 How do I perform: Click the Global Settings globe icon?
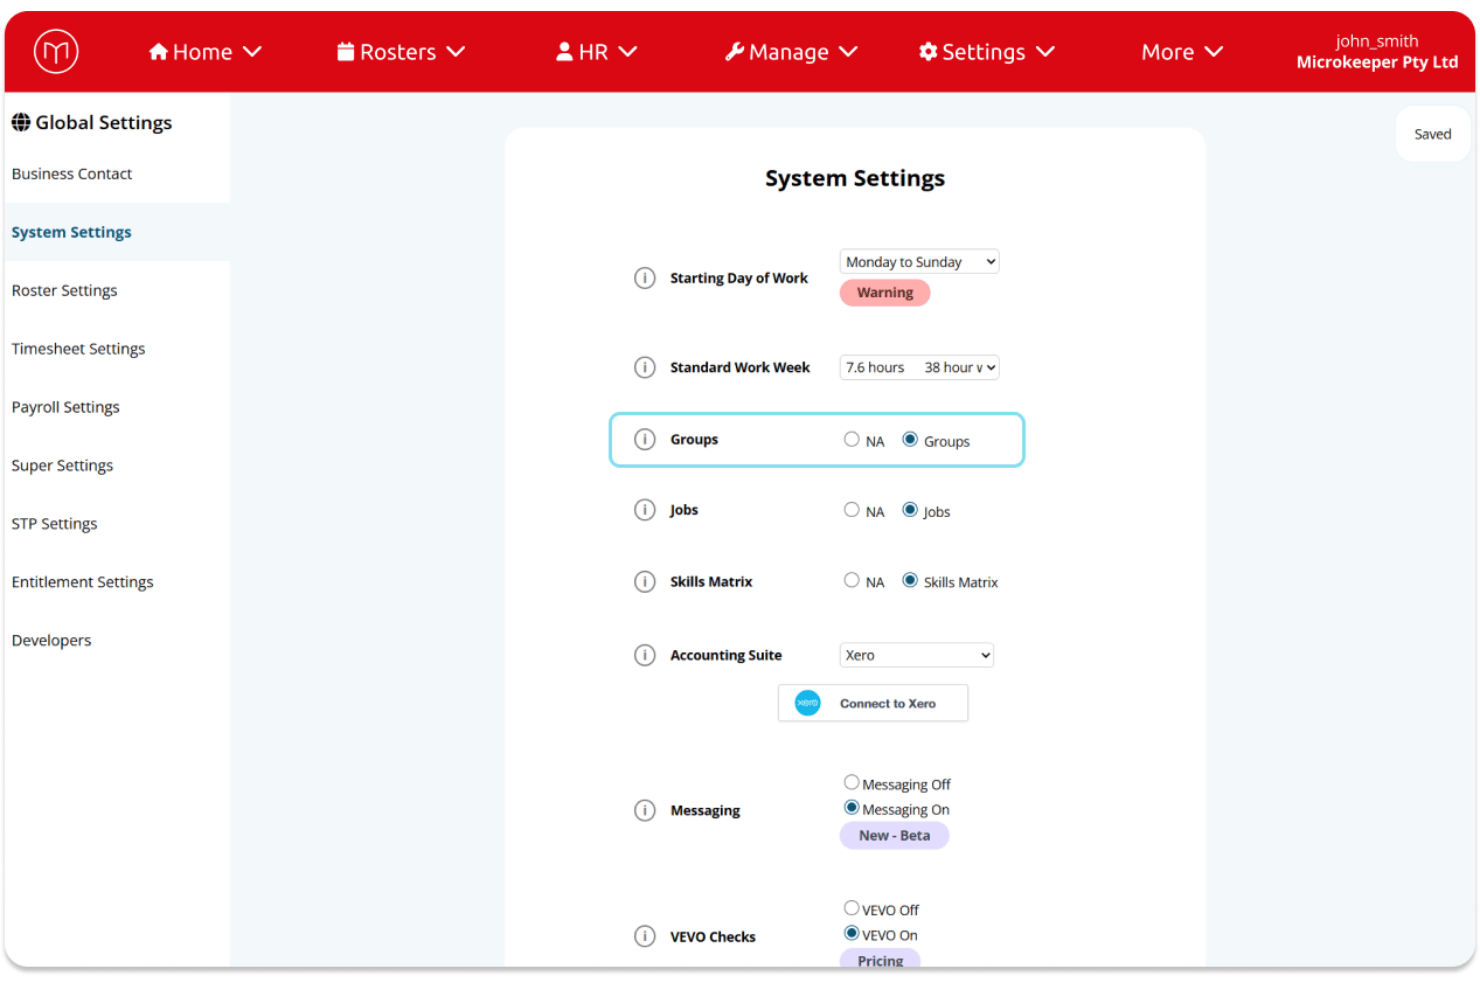21,122
